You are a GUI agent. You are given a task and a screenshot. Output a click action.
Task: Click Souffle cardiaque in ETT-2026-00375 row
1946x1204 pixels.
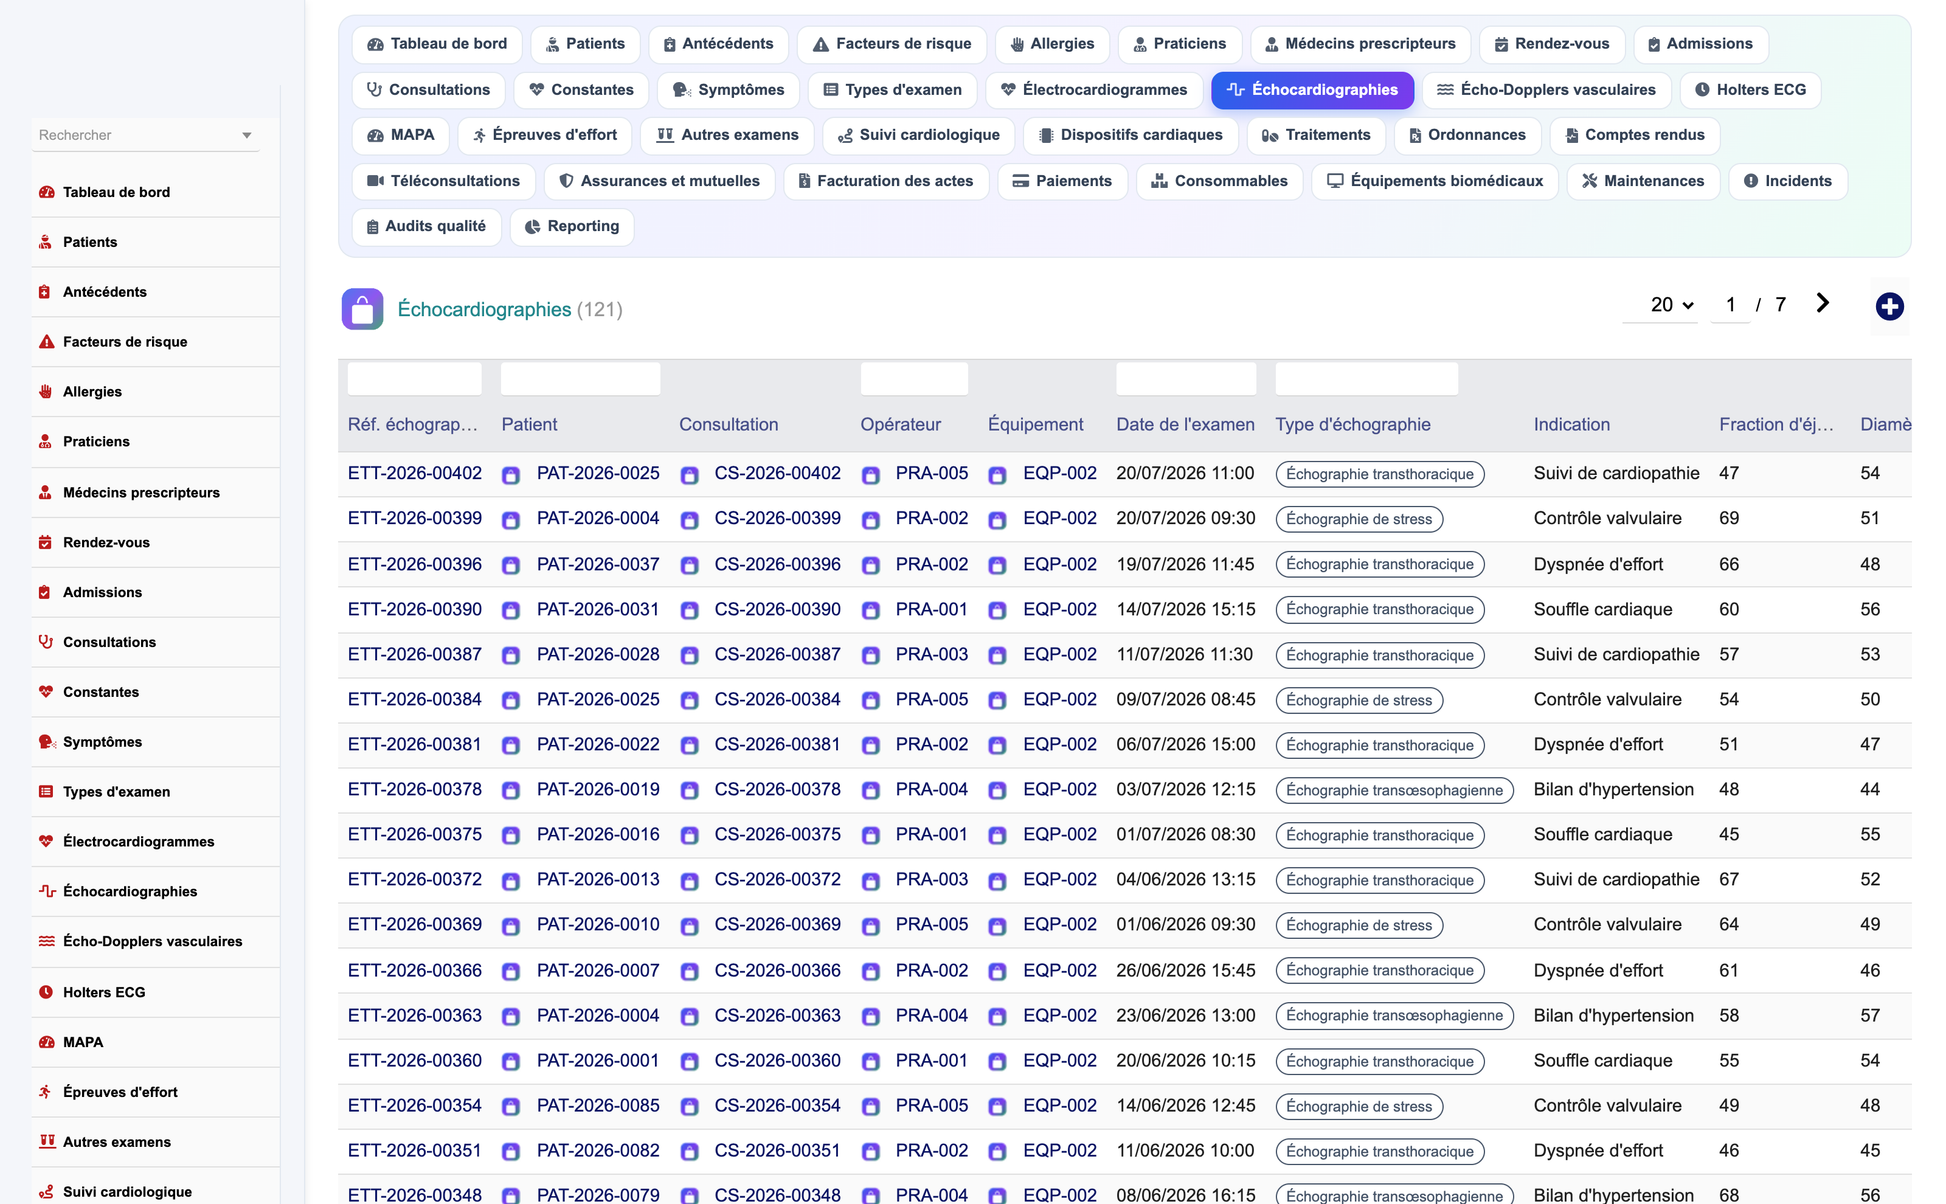(x=1602, y=834)
